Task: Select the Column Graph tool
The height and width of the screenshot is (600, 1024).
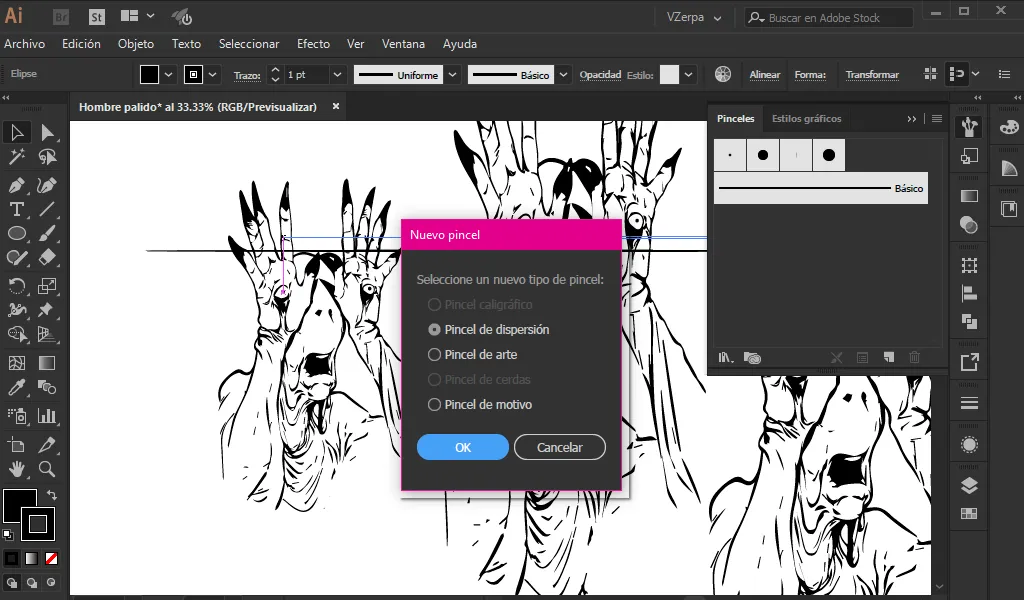Action: pos(47,416)
